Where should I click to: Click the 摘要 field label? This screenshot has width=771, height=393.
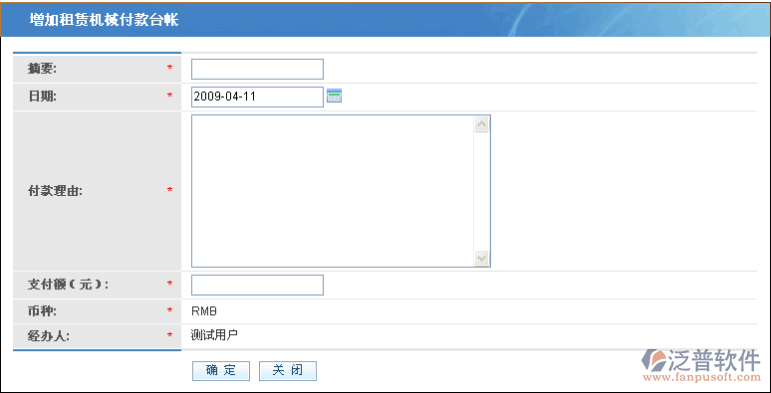42,69
